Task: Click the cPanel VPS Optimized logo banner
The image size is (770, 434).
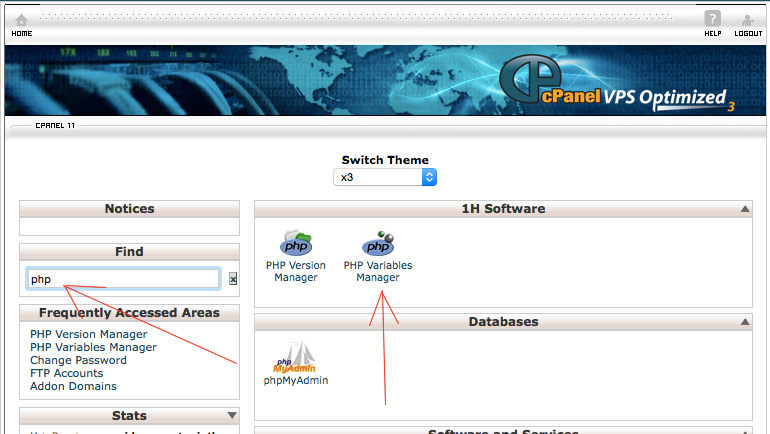Action: point(616,83)
